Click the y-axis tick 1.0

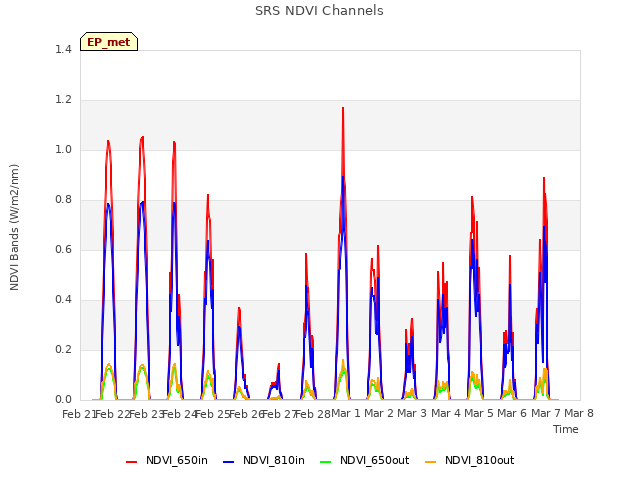click(63, 149)
